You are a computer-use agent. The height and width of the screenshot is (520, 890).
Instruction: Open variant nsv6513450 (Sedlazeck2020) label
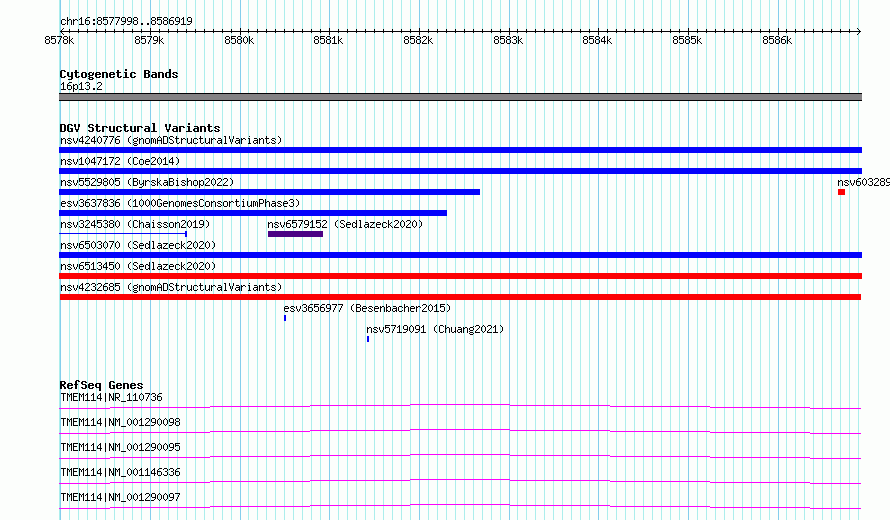pyautogui.click(x=138, y=266)
